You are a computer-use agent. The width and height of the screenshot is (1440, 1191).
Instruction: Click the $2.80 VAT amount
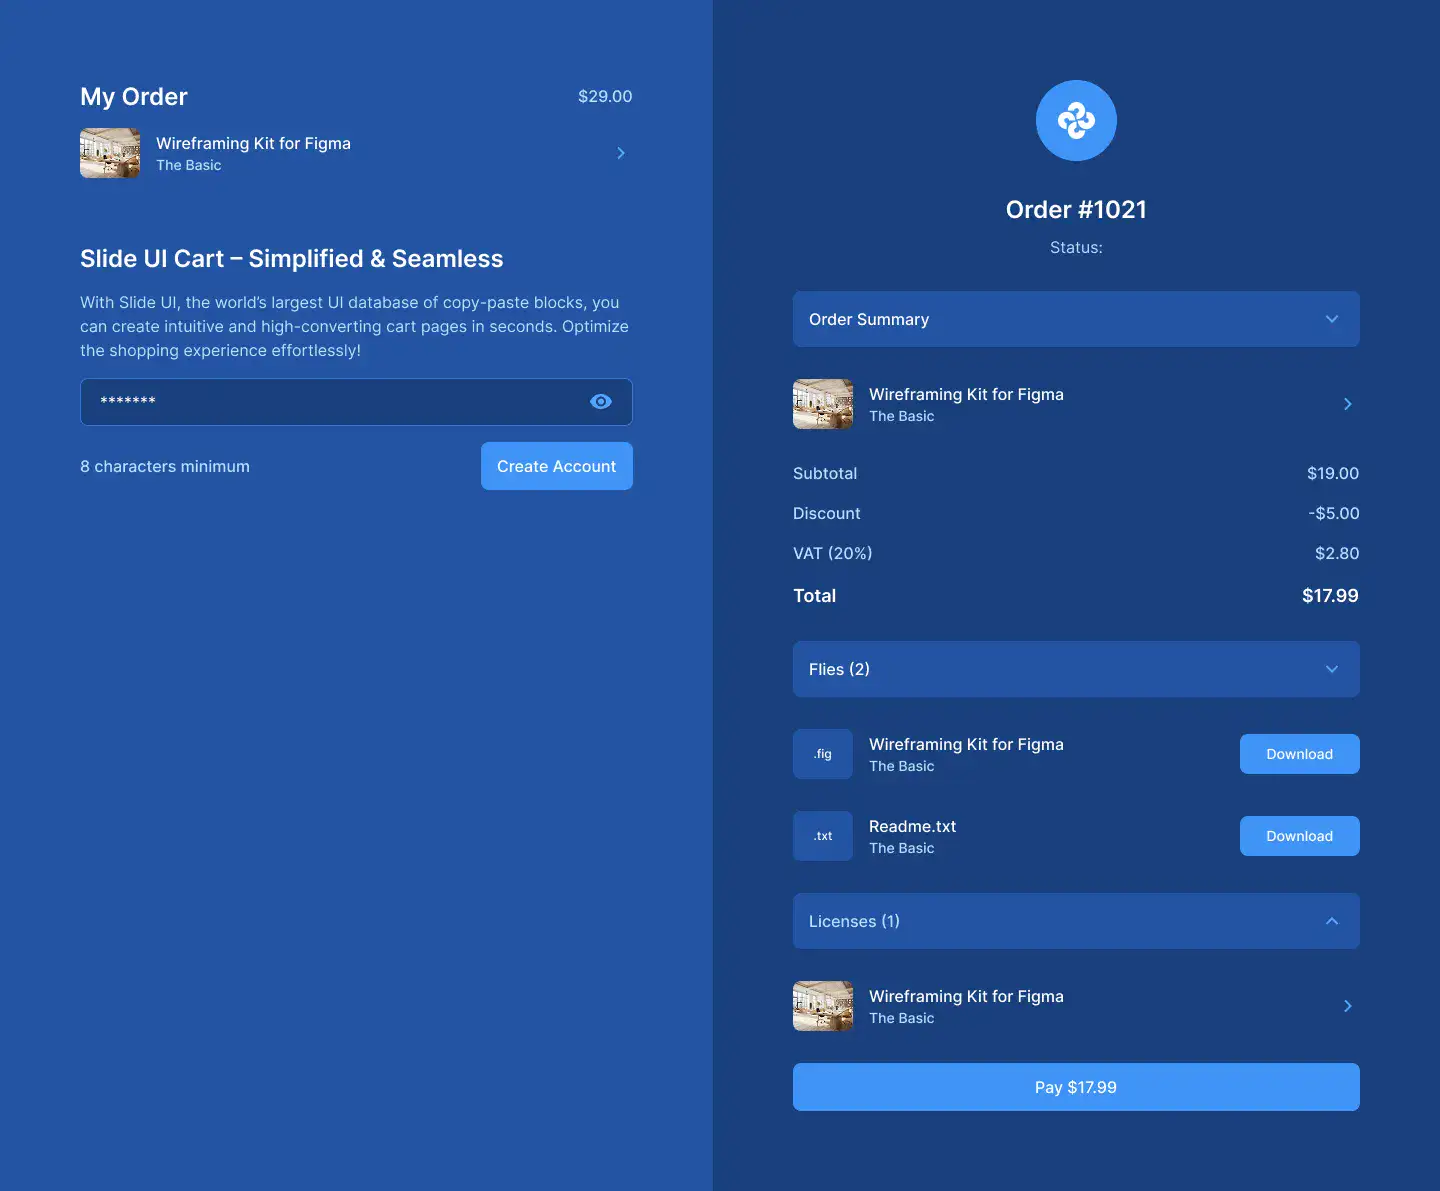(x=1337, y=553)
